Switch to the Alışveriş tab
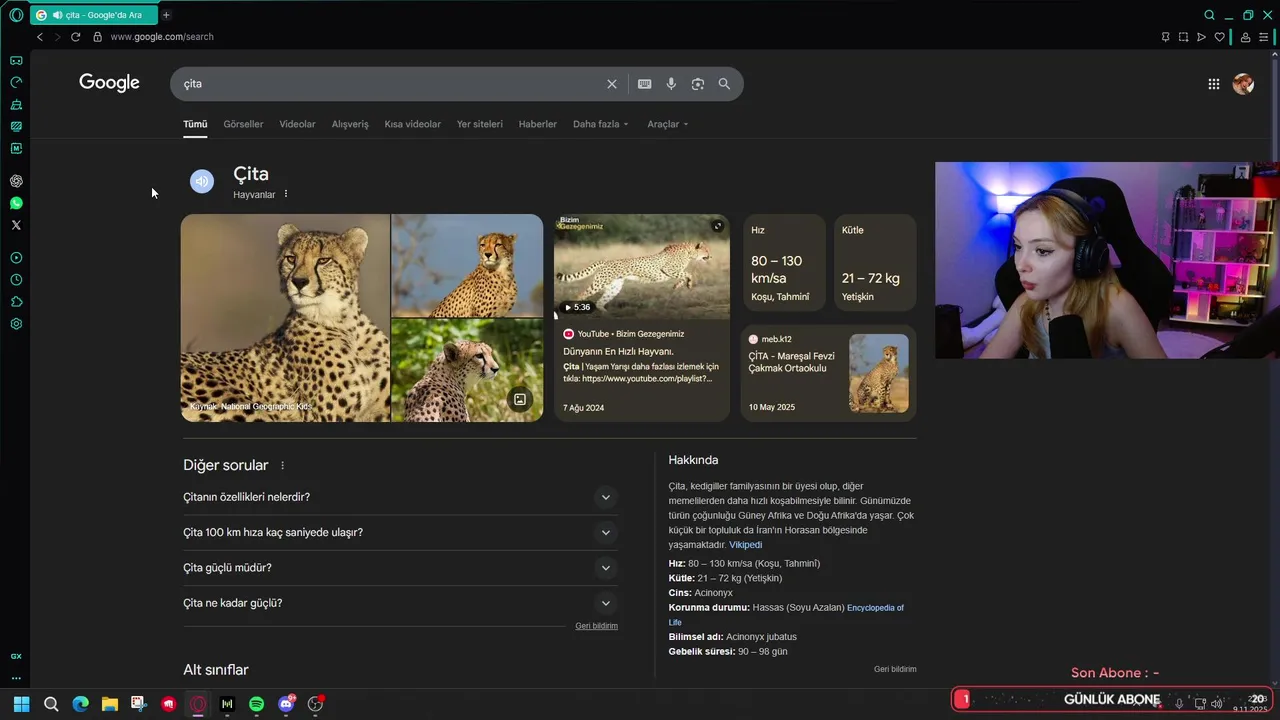Viewport: 1280px width, 720px height. click(350, 124)
